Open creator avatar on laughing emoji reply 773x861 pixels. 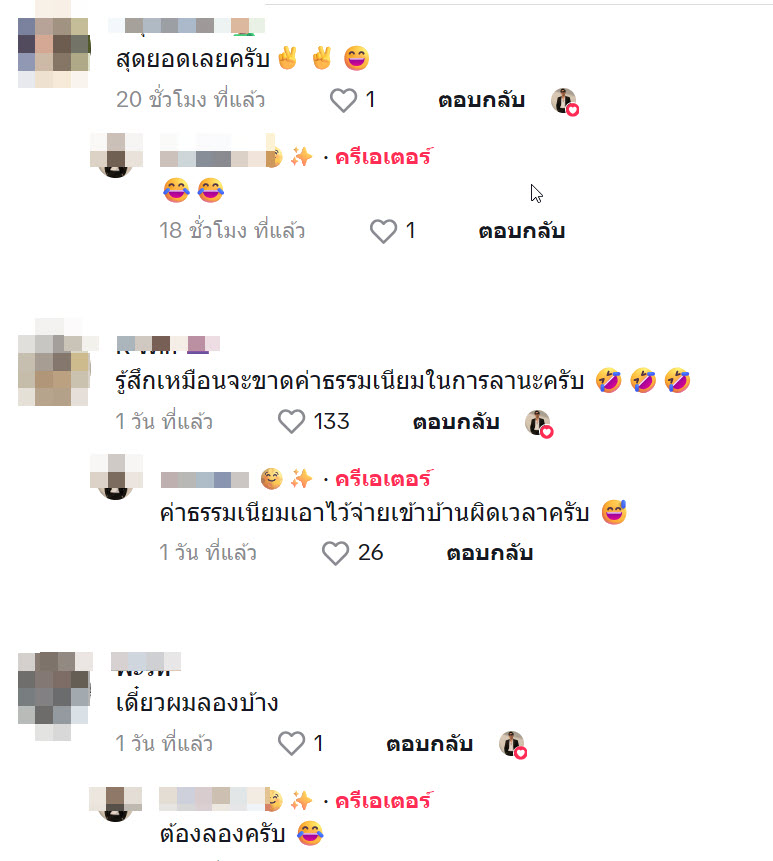pos(116,155)
